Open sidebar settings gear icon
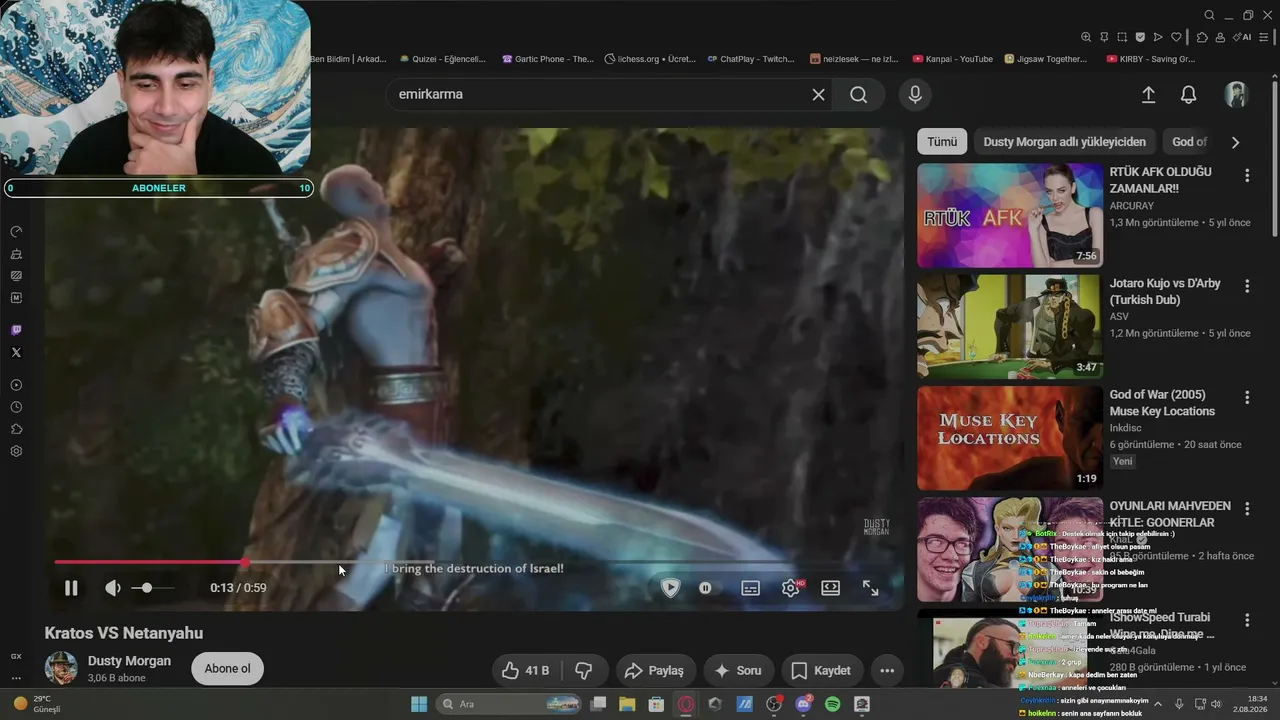 click(x=16, y=451)
